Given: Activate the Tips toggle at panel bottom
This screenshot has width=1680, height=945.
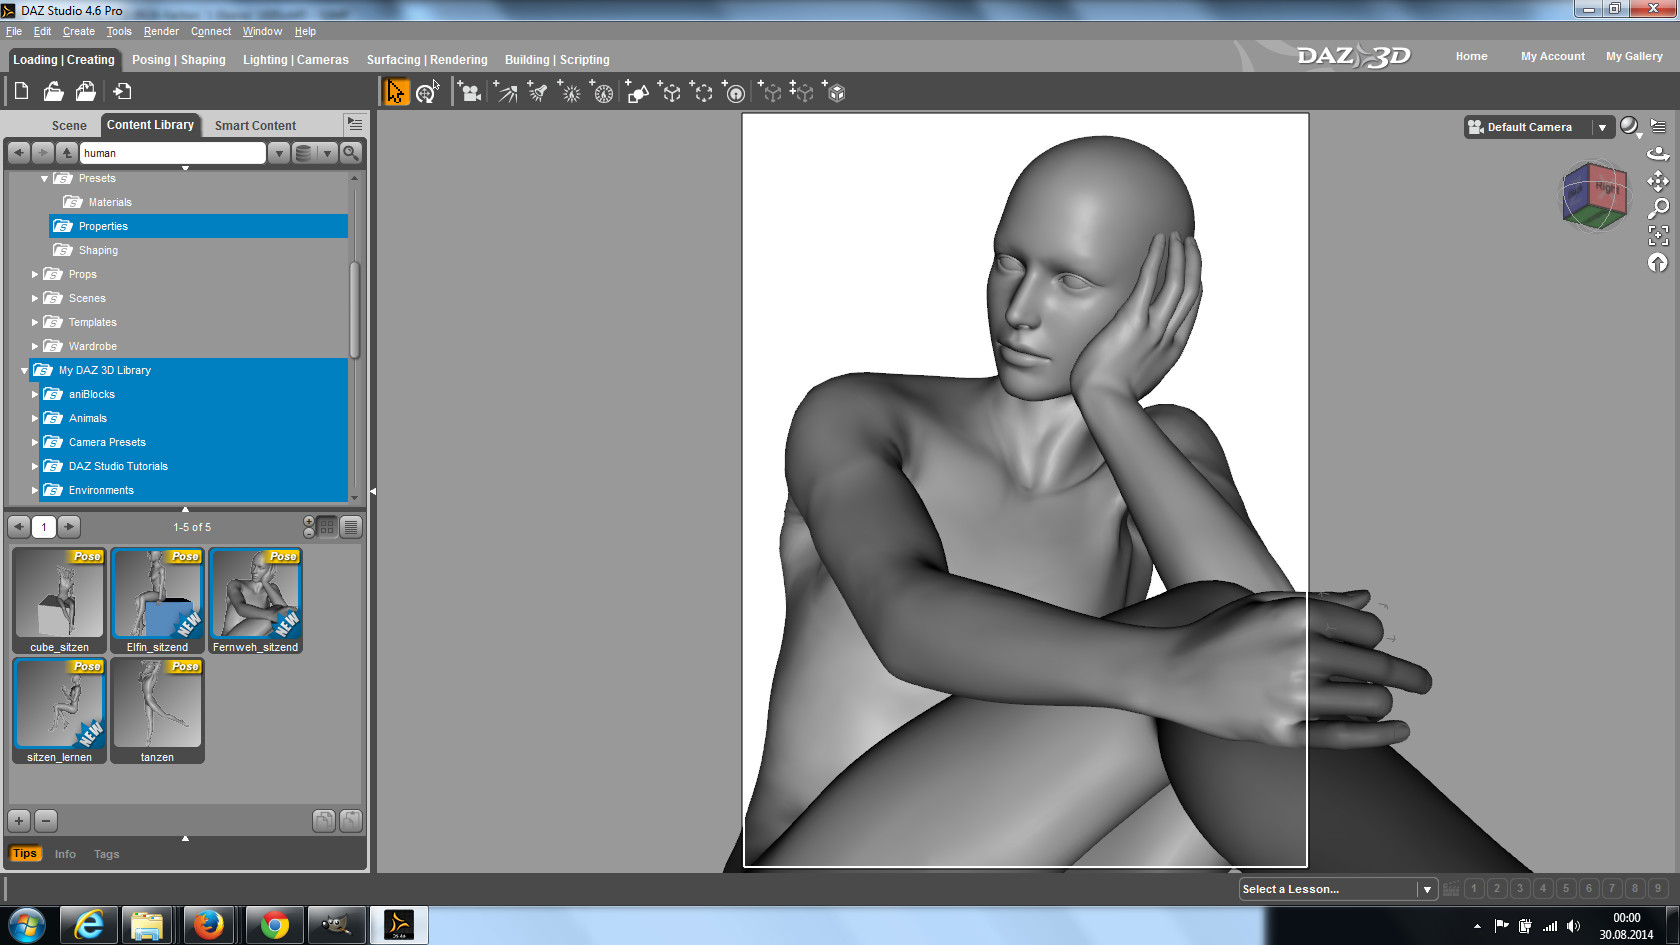Looking at the screenshot, I should click(25, 854).
